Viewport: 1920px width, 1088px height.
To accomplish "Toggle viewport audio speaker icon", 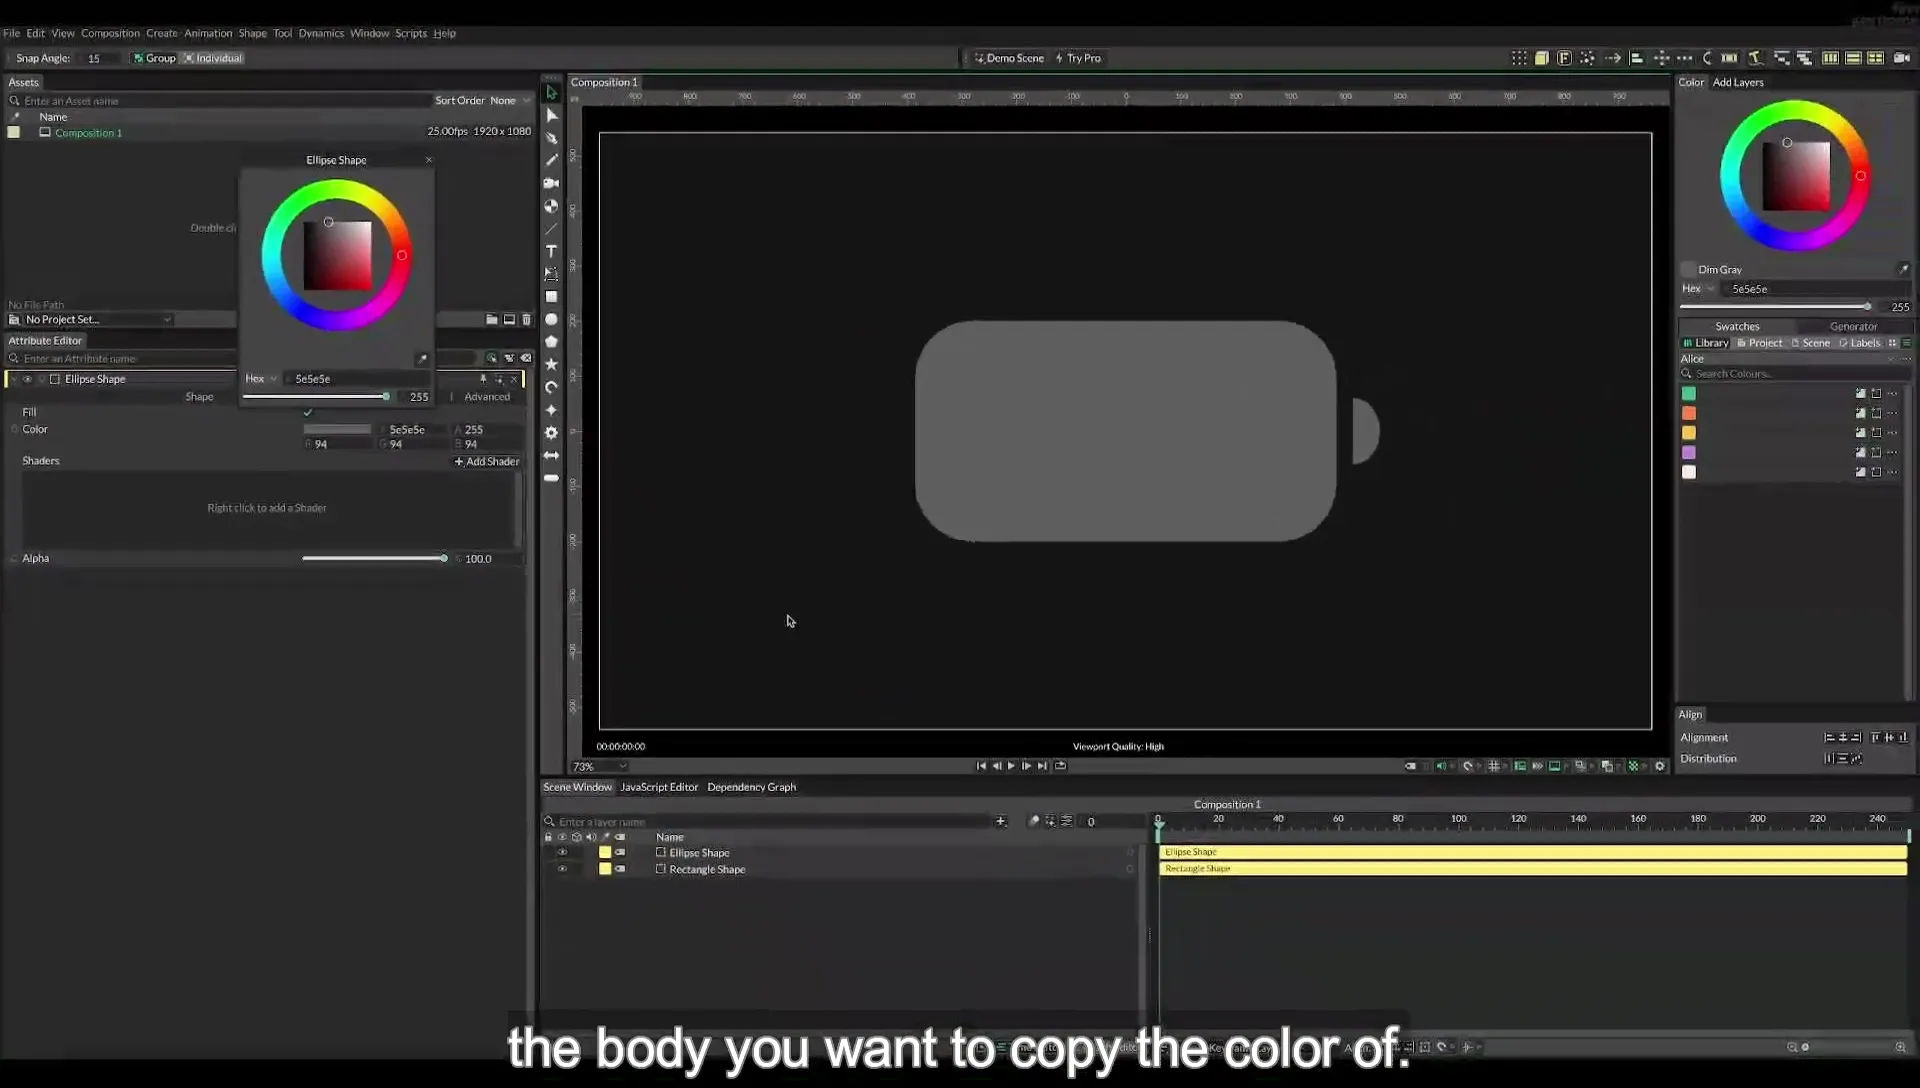I will pyautogui.click(x=1441, y=766).
